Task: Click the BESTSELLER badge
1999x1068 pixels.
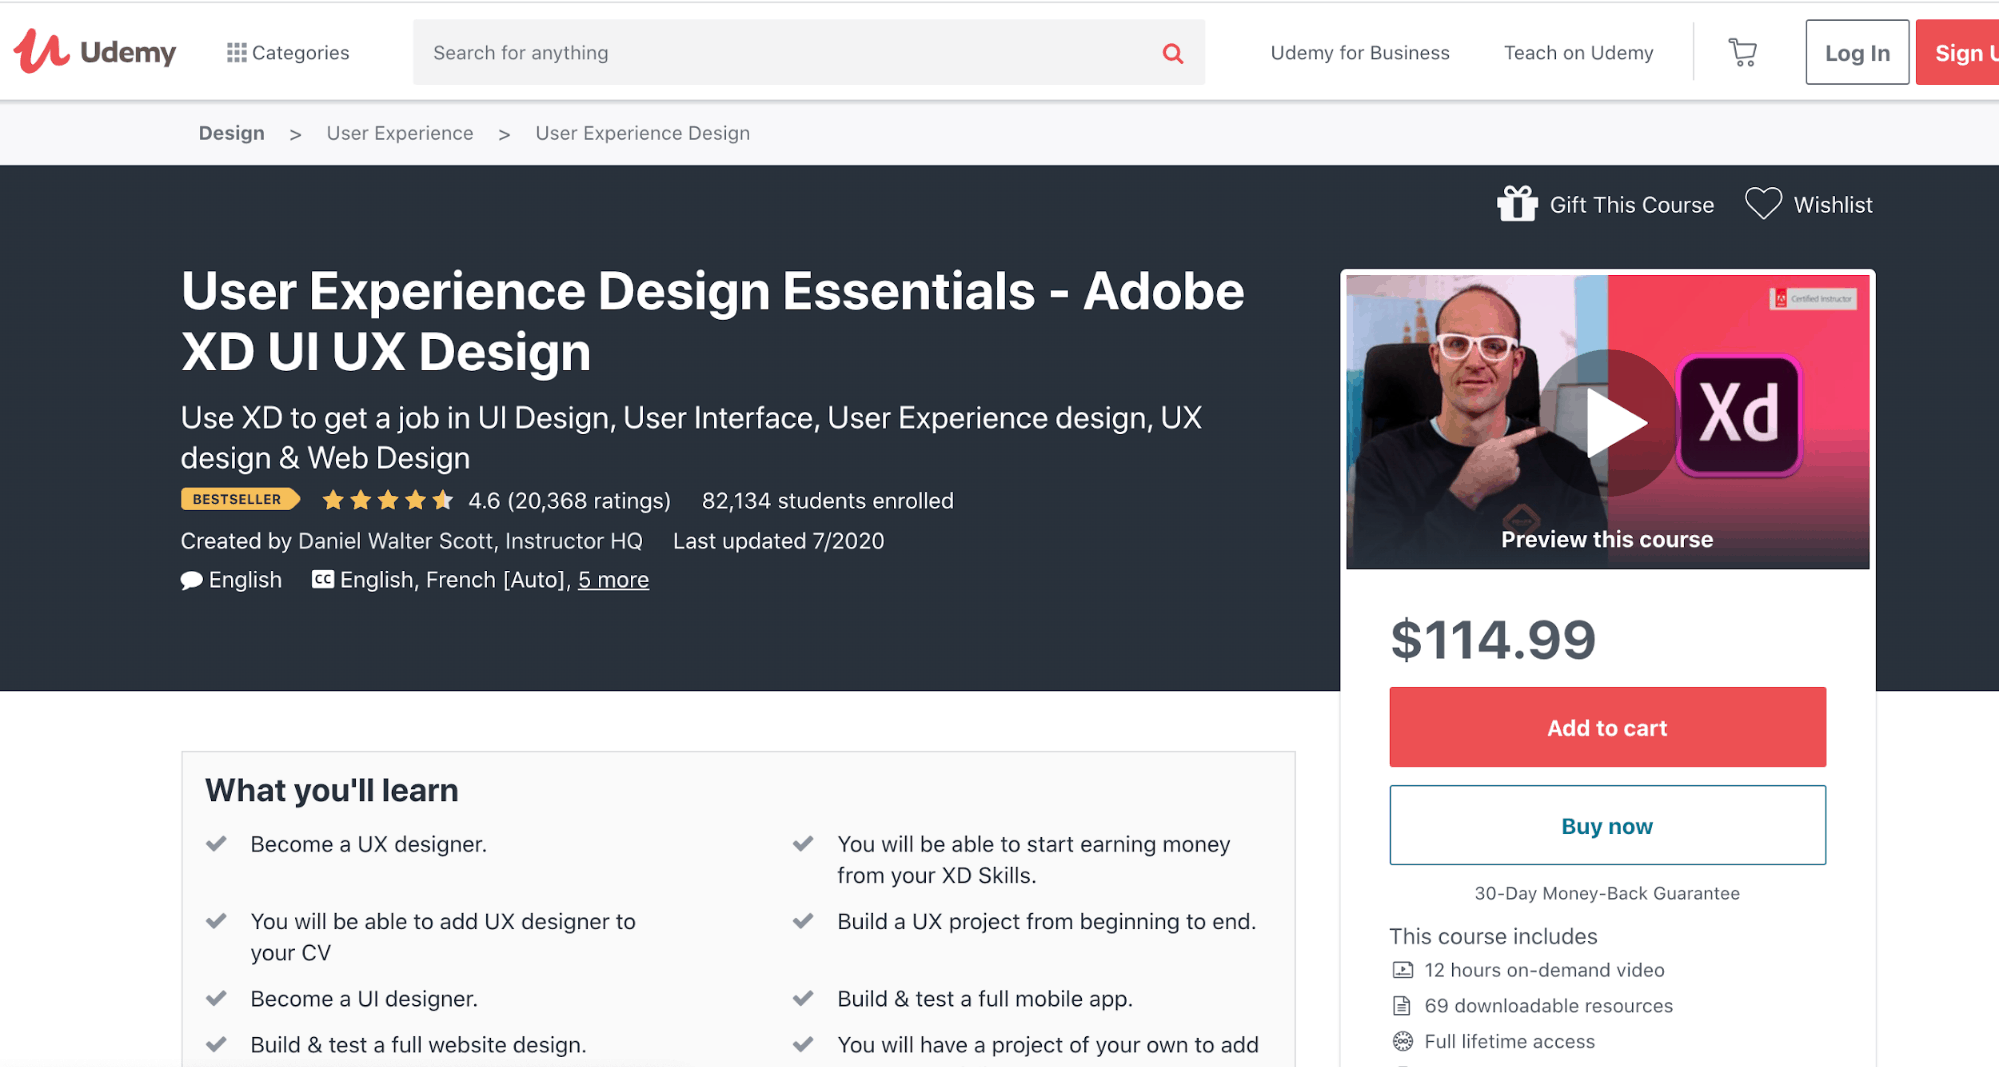Action: click(x=240, y=499)
